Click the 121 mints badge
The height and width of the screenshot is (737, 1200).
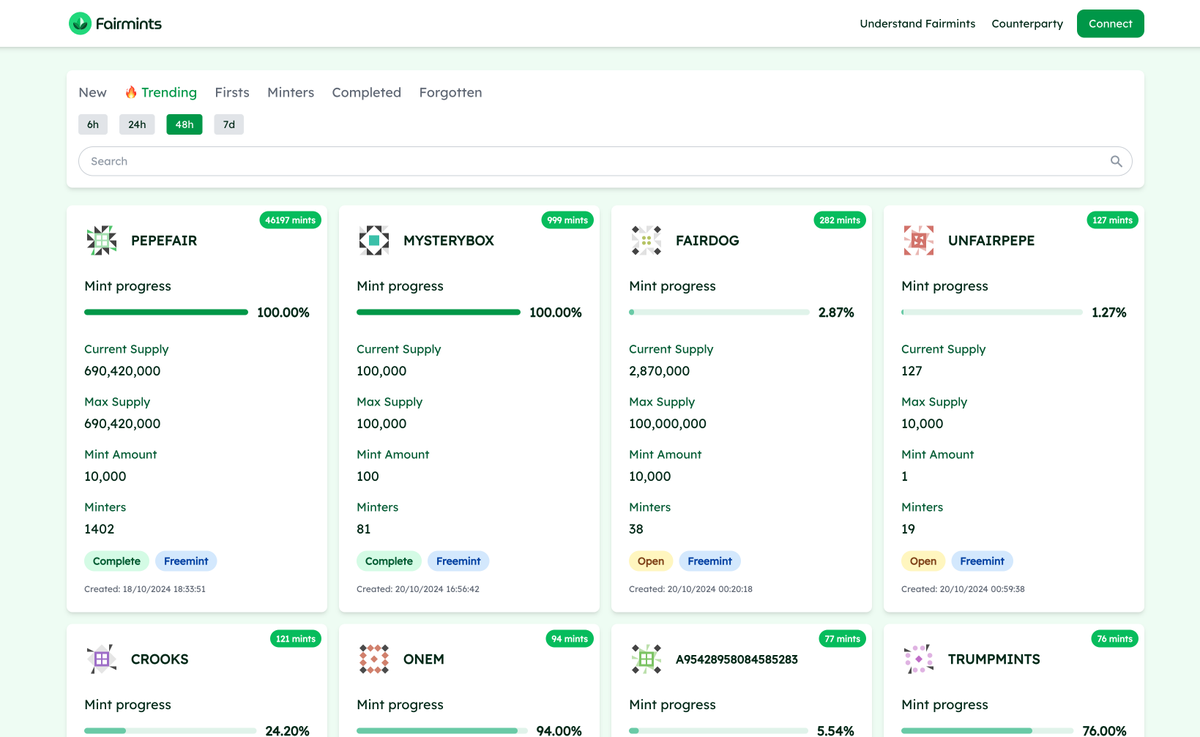[295, 639]
